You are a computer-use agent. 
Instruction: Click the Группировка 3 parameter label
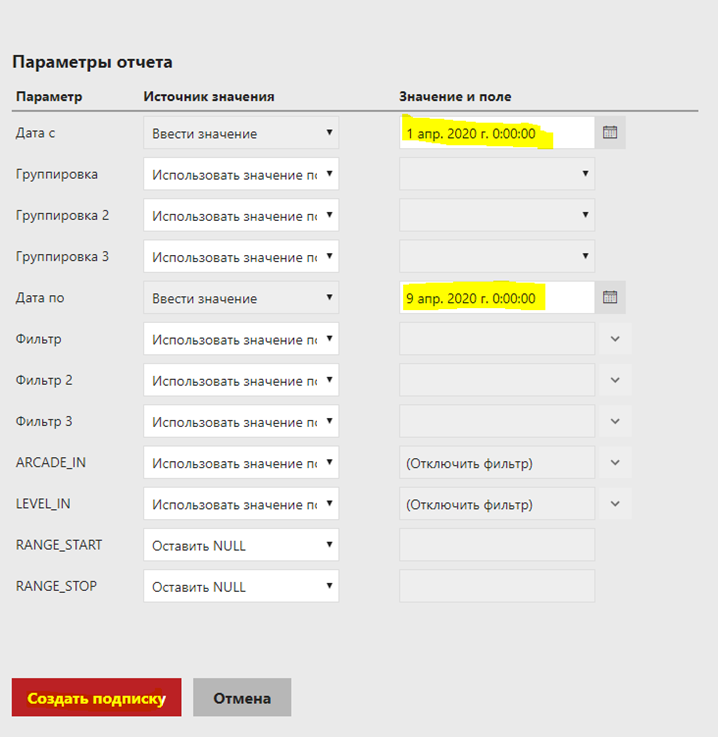click(x=62, y=257)
